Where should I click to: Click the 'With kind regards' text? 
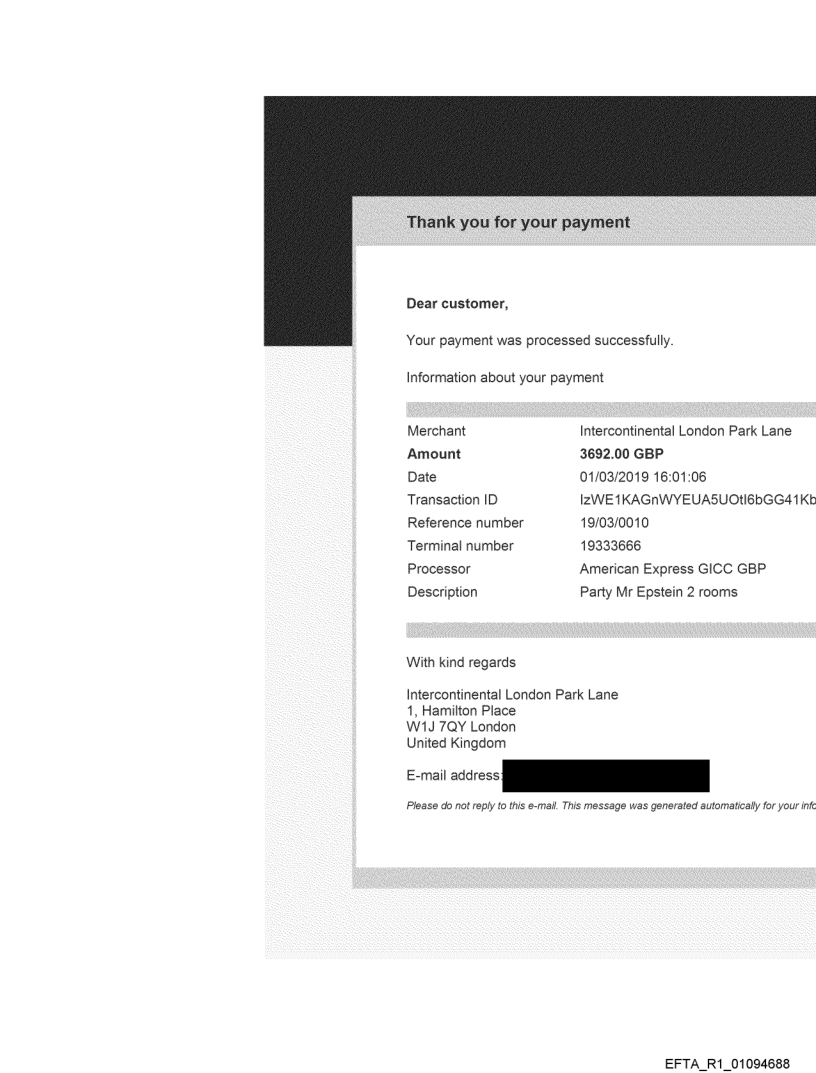tap(463, 662)
